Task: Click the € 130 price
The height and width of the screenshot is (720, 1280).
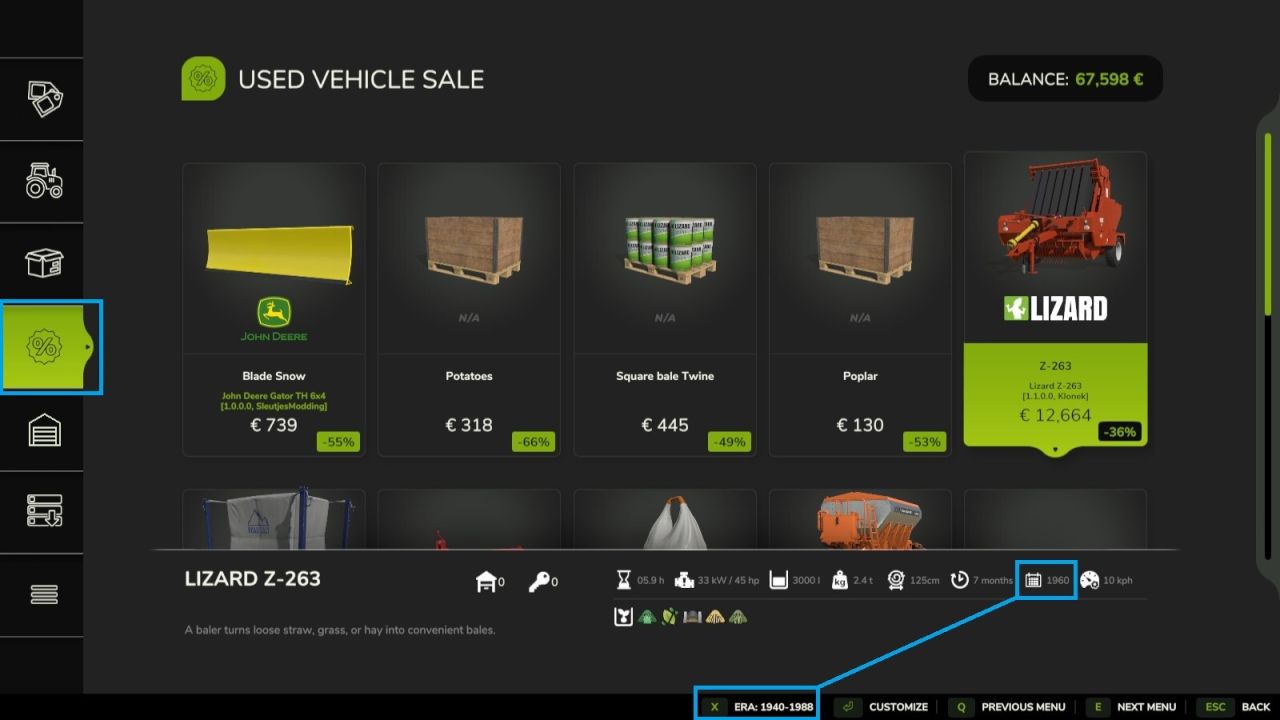Action: (x=860, y=425)
